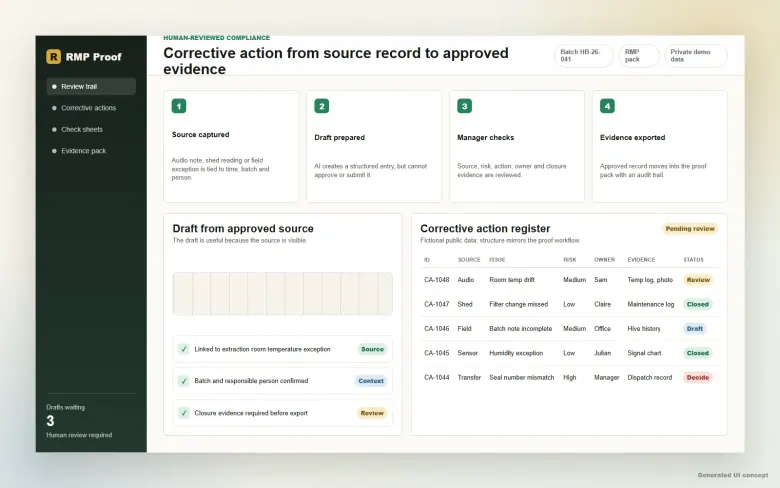Click the Source tag in draft checklist
Viewport: 780px width, 488px height.
coord(372,349)
